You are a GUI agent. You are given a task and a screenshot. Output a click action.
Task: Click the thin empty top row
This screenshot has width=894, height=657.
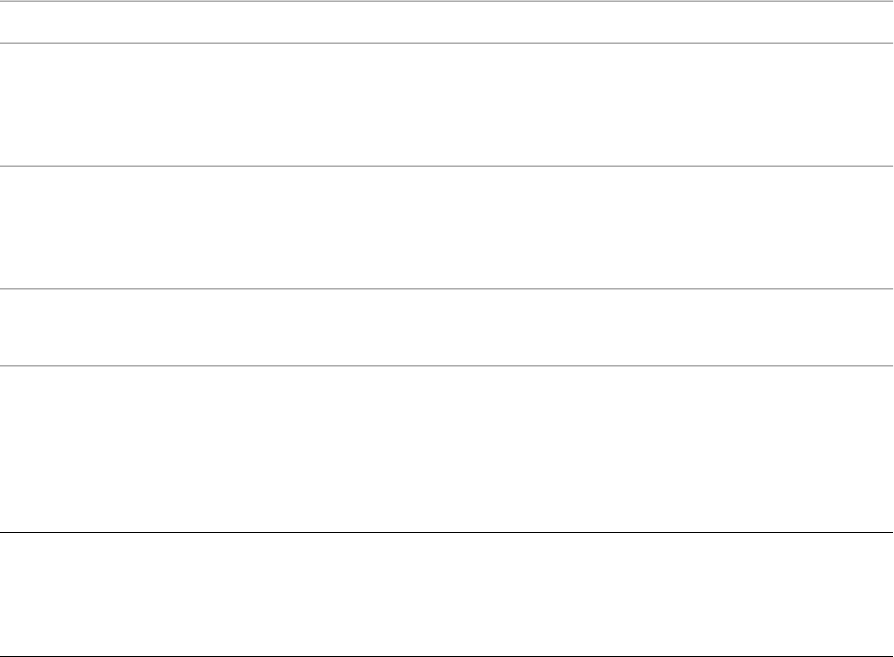coord(447,22)
